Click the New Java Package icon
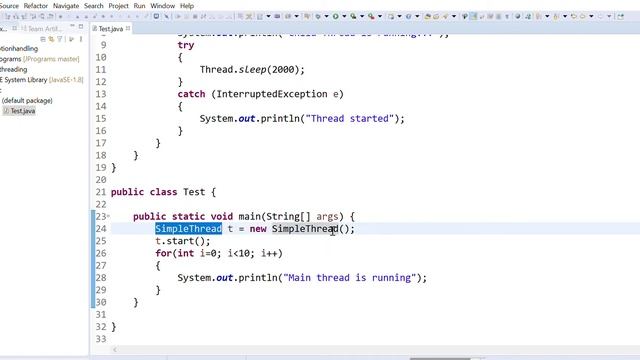 pyautogui.click(x=391, y=16)
